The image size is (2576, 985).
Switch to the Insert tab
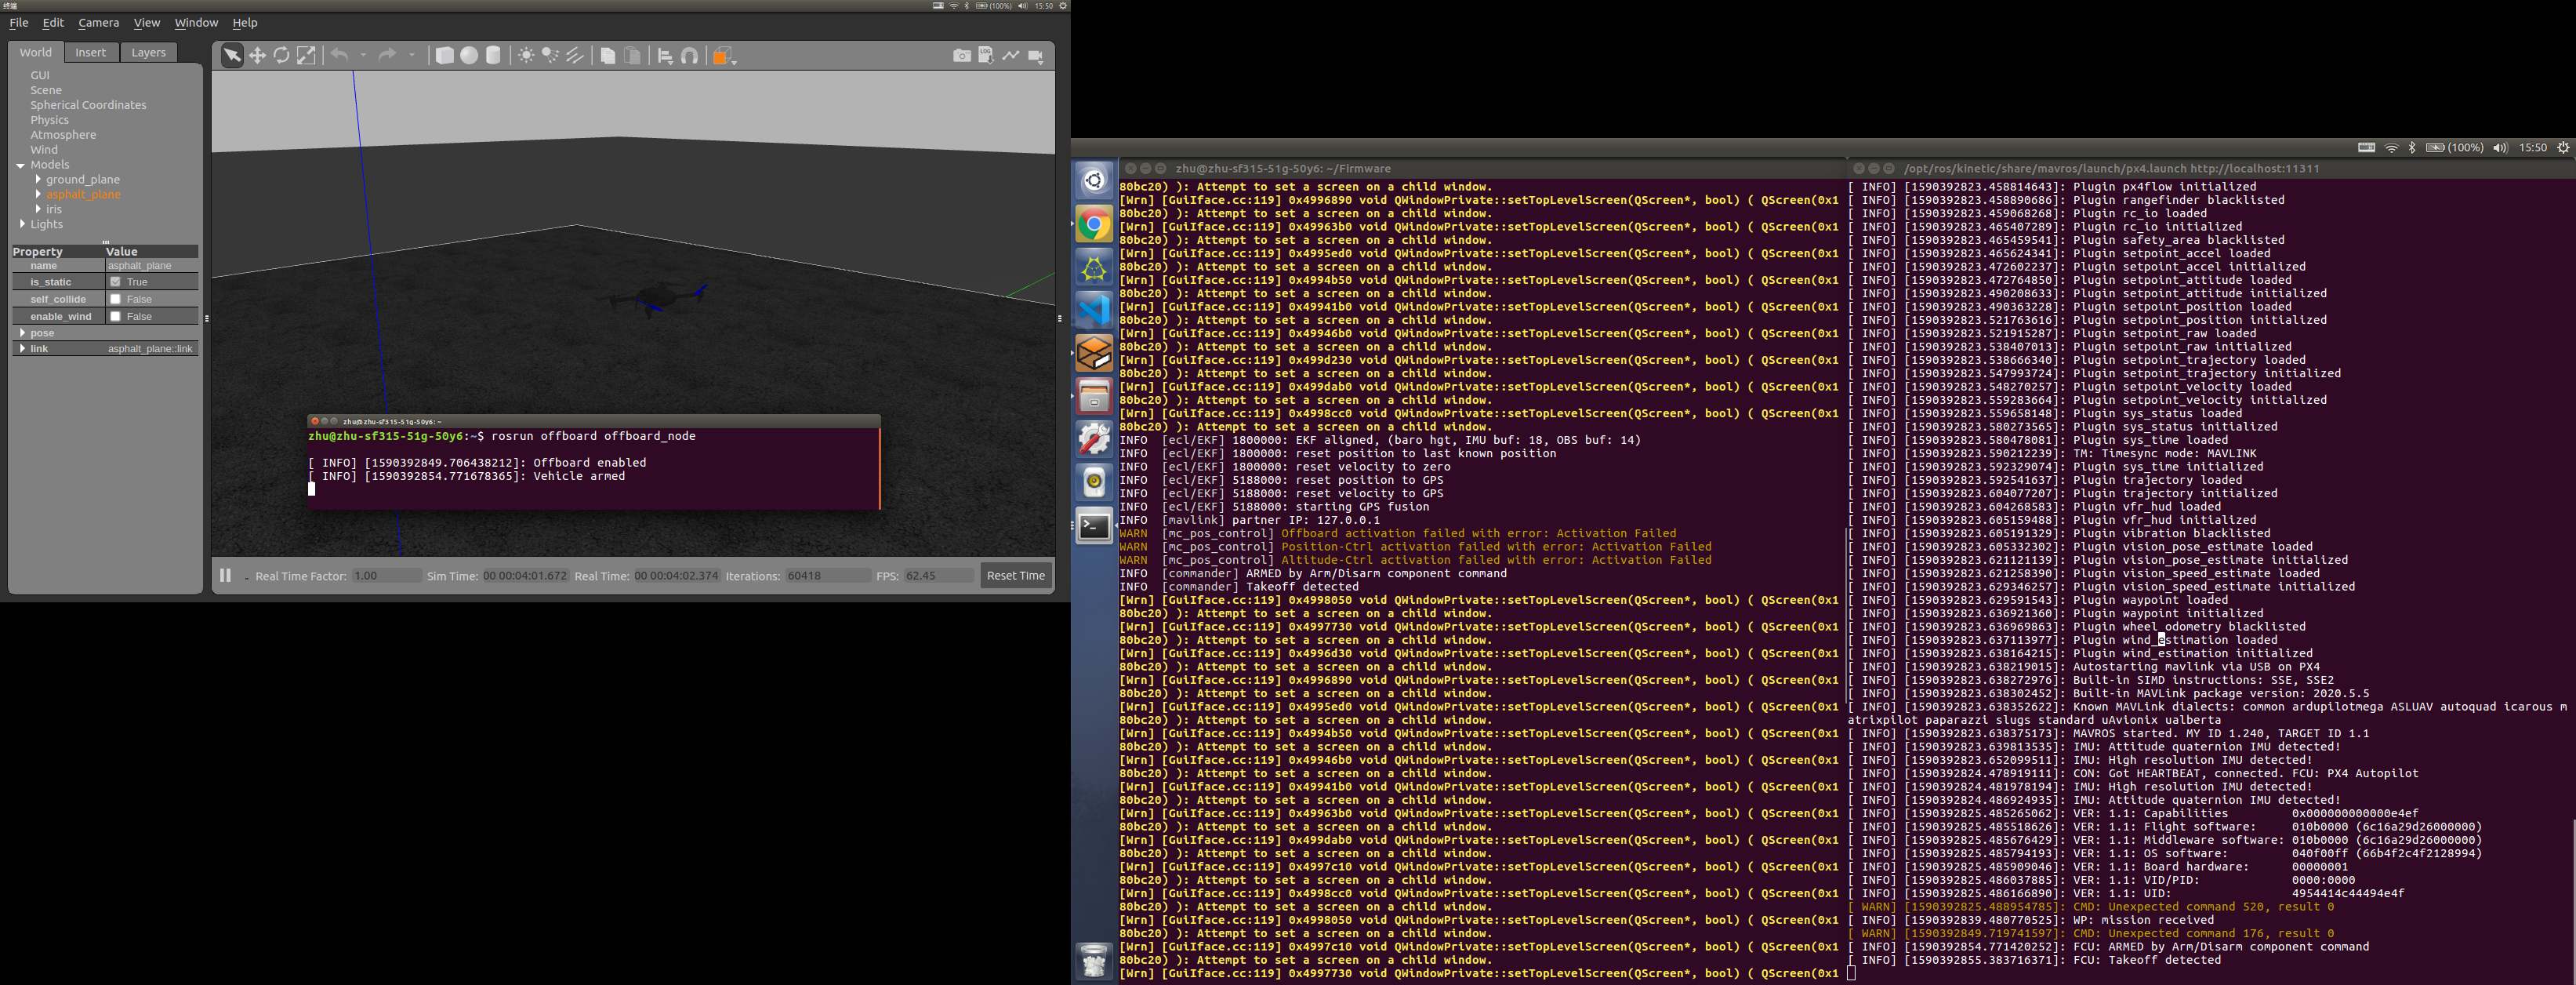coord(90,52)
